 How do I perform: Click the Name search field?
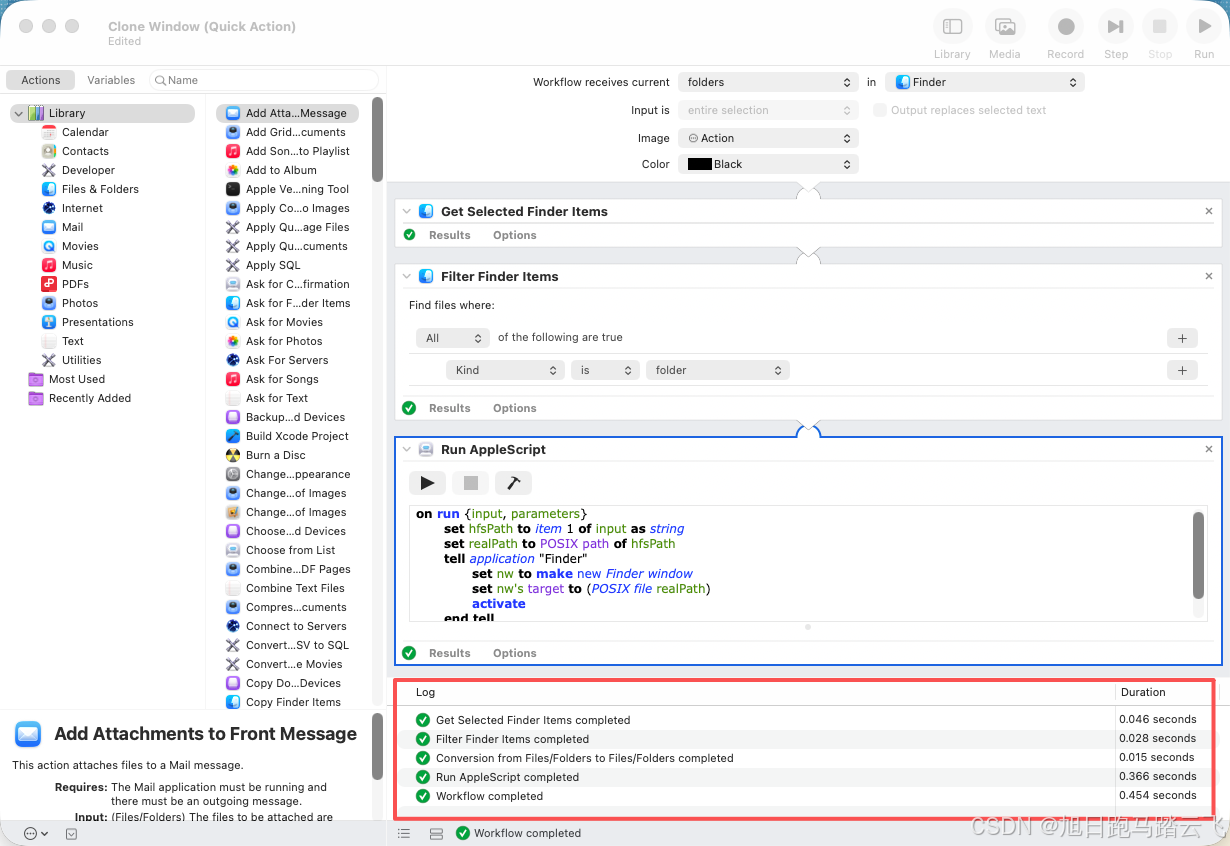264,80
